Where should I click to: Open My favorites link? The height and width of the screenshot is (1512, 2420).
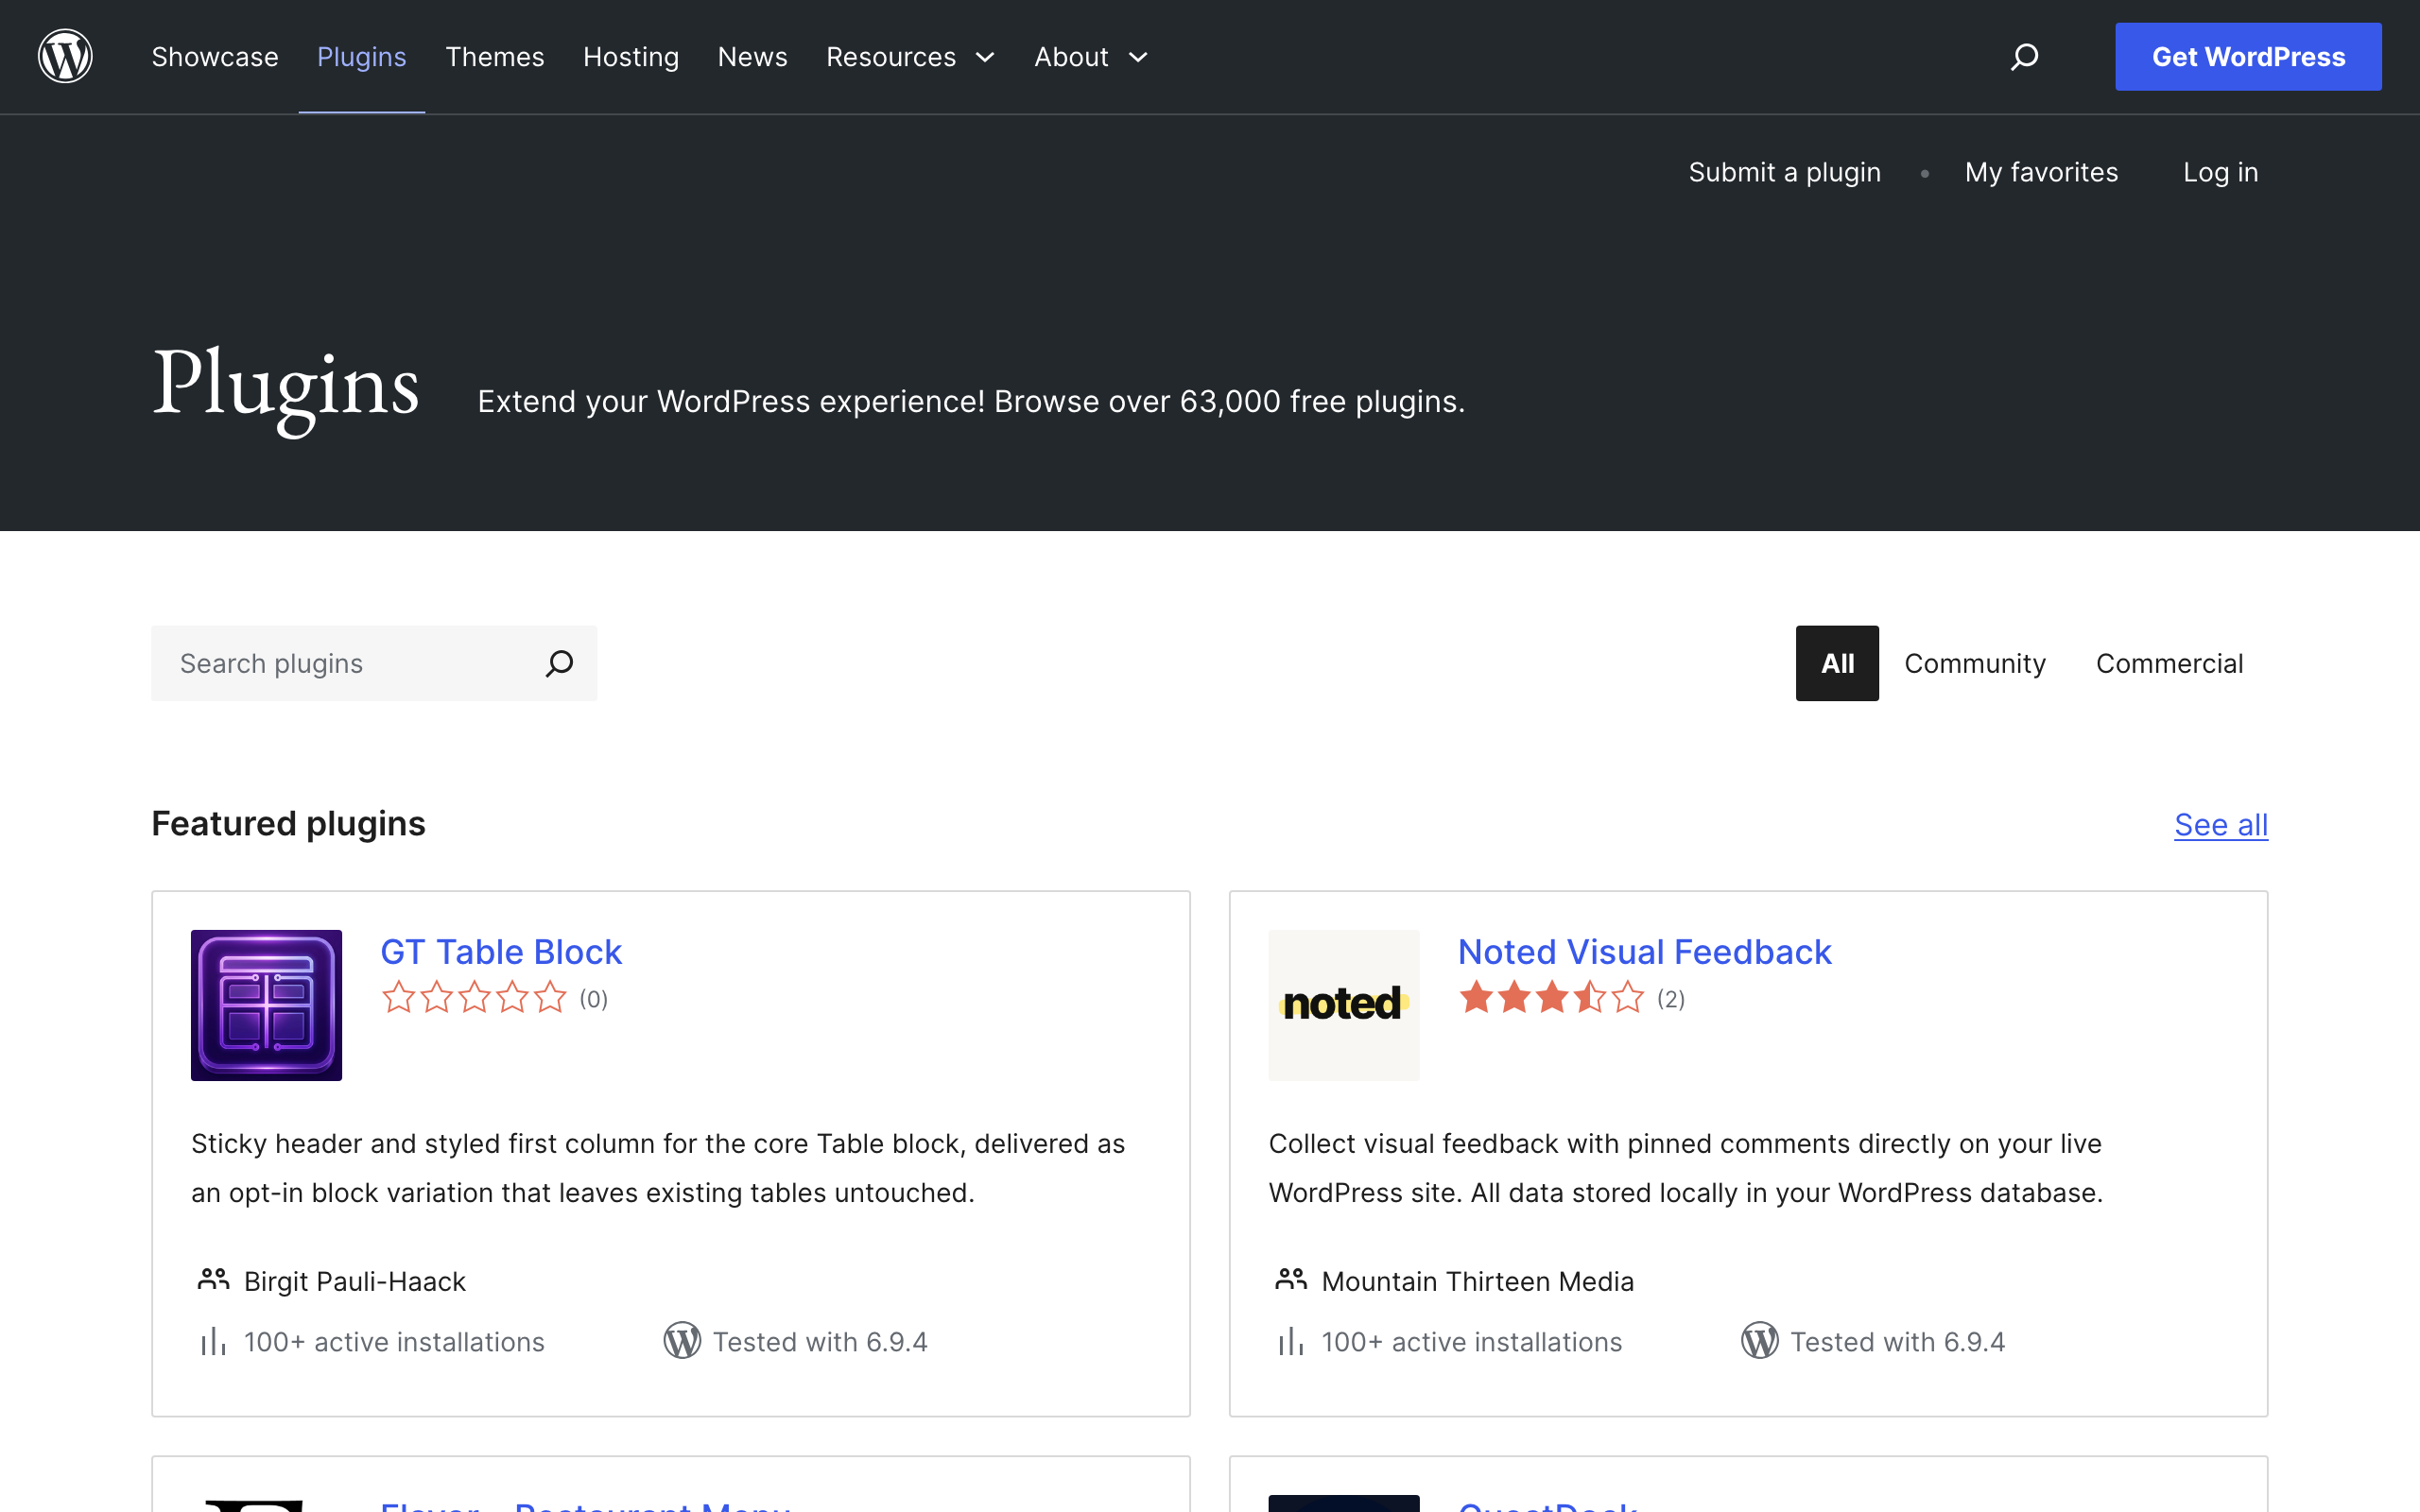tap(2042, 172)
